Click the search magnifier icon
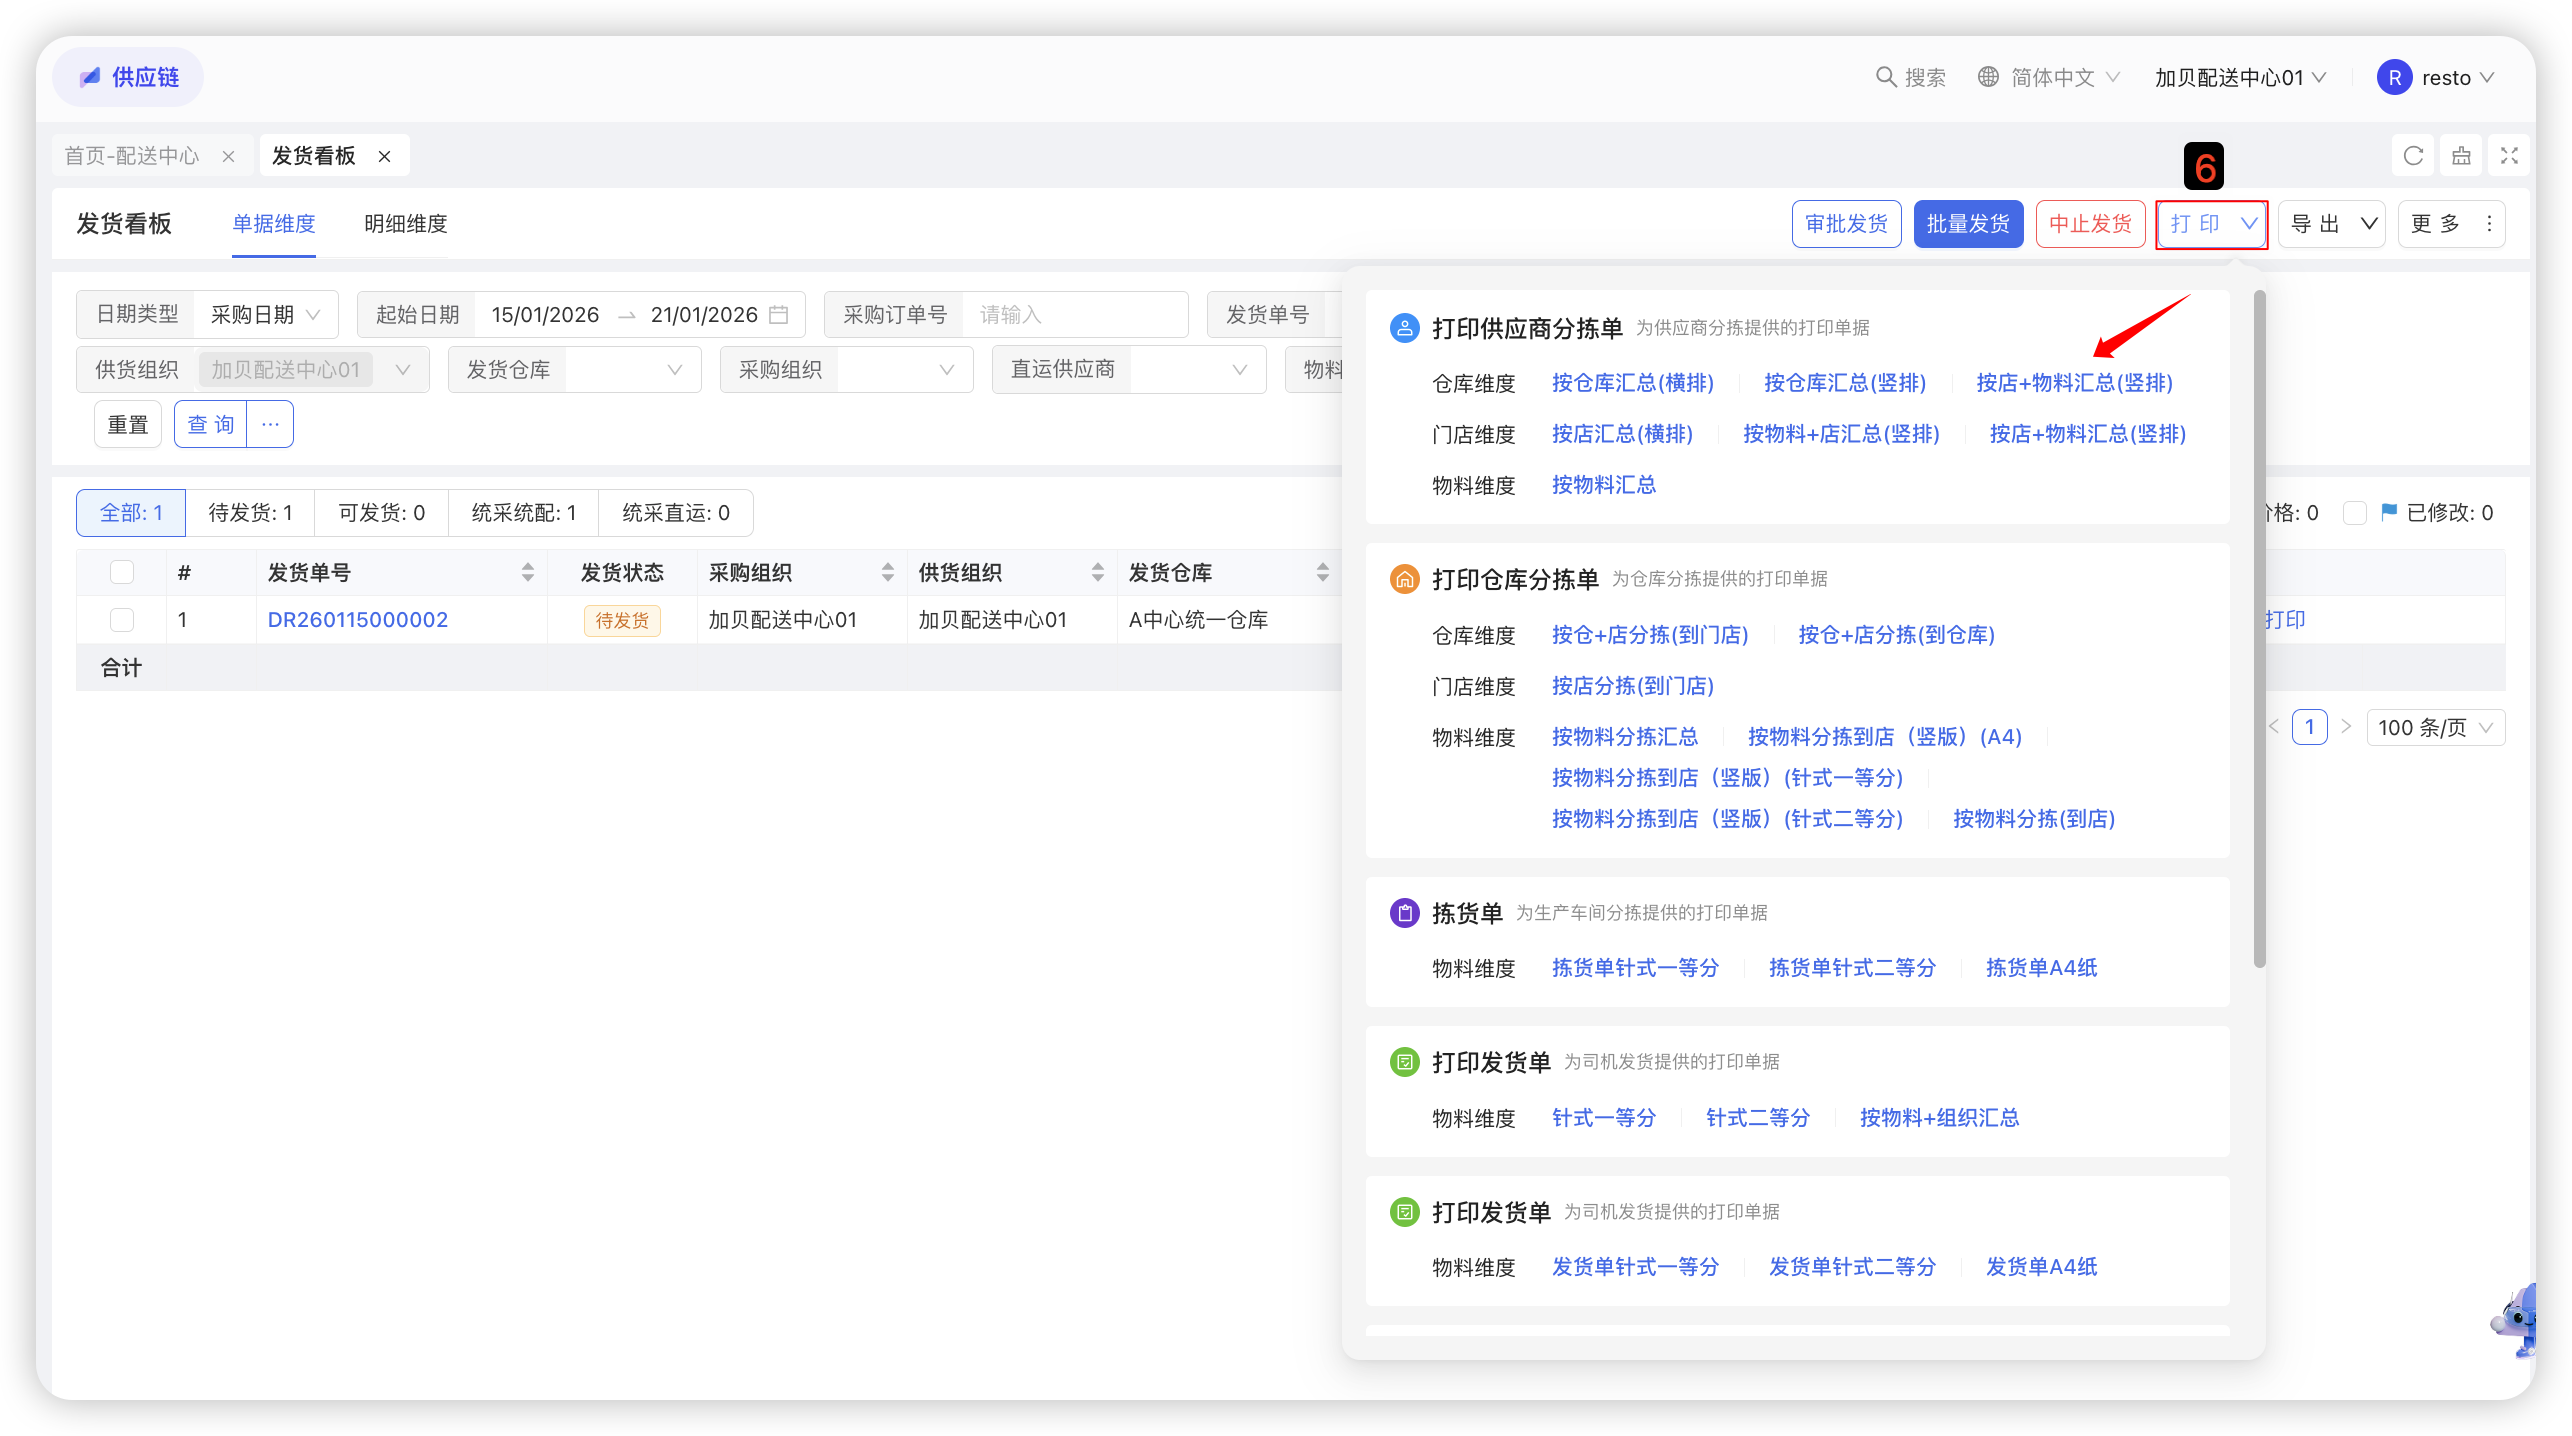The height and width of the screenshot is (1436, 2572). click(1885, 77)
